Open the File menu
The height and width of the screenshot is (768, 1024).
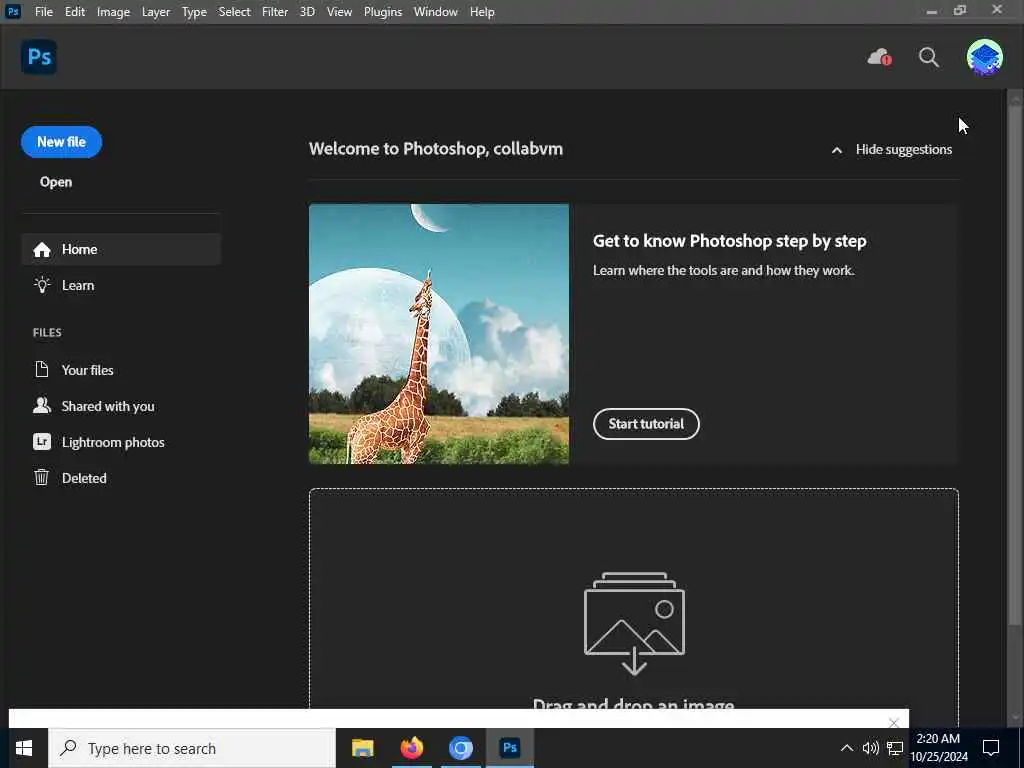(x=44, y=12)
